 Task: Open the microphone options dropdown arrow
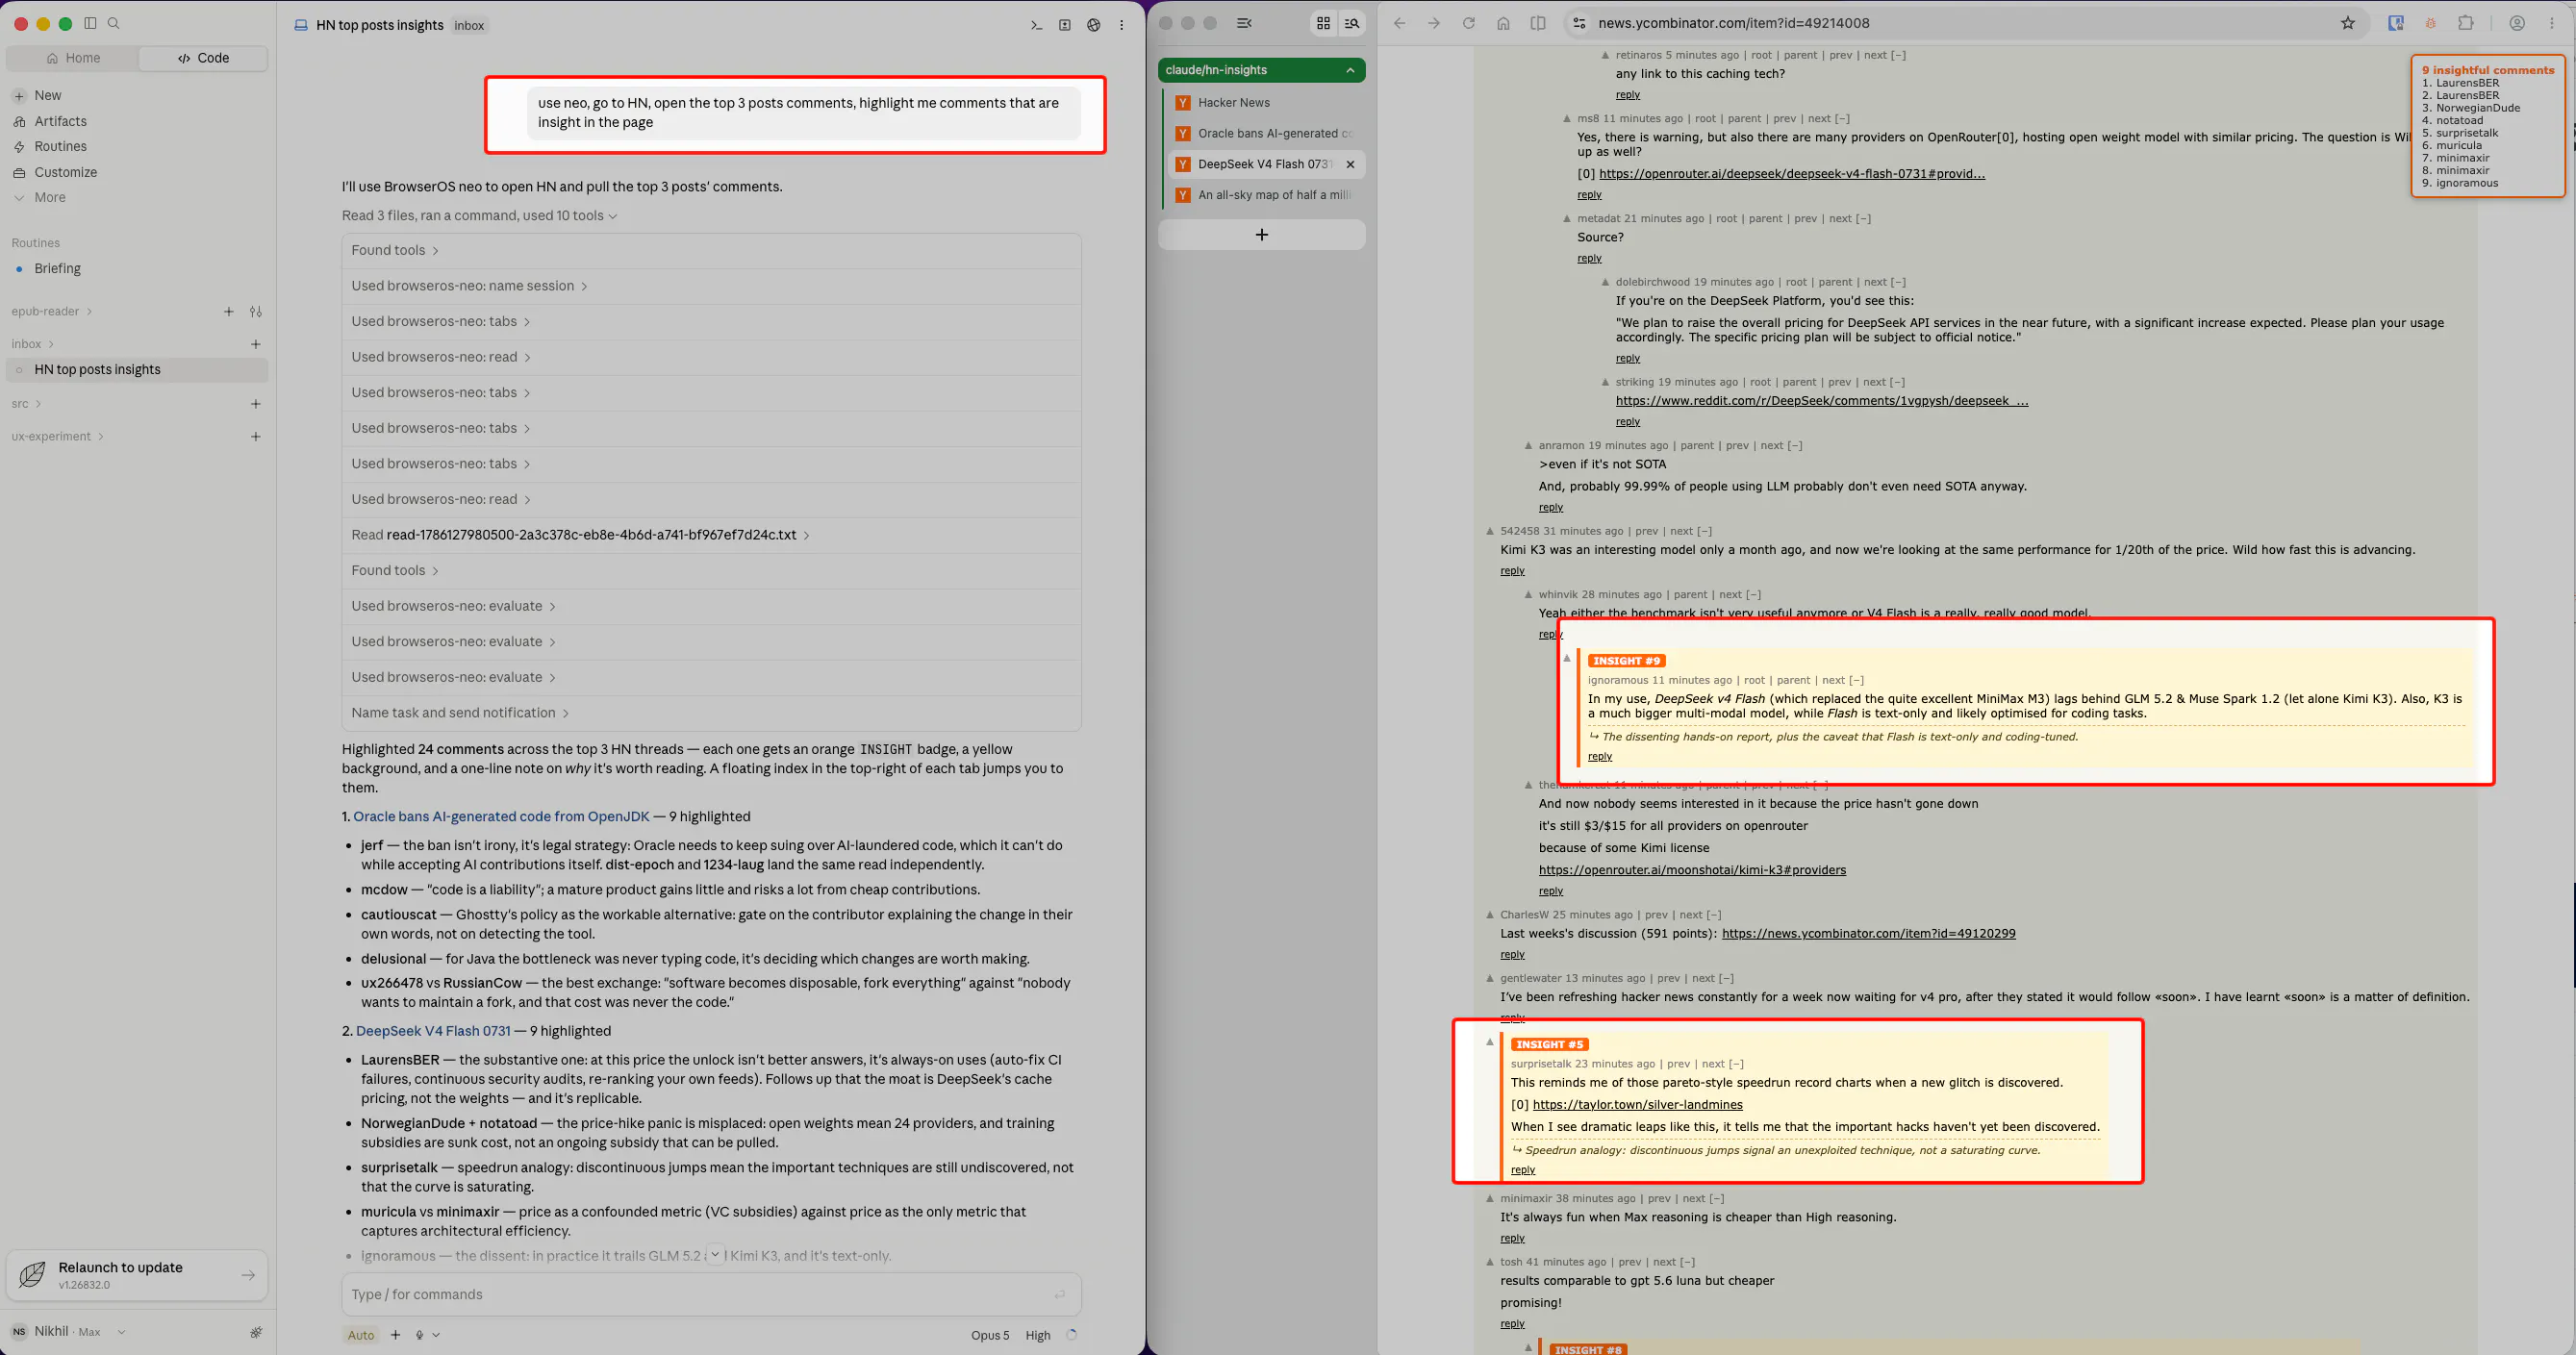tap(436, 1334)
